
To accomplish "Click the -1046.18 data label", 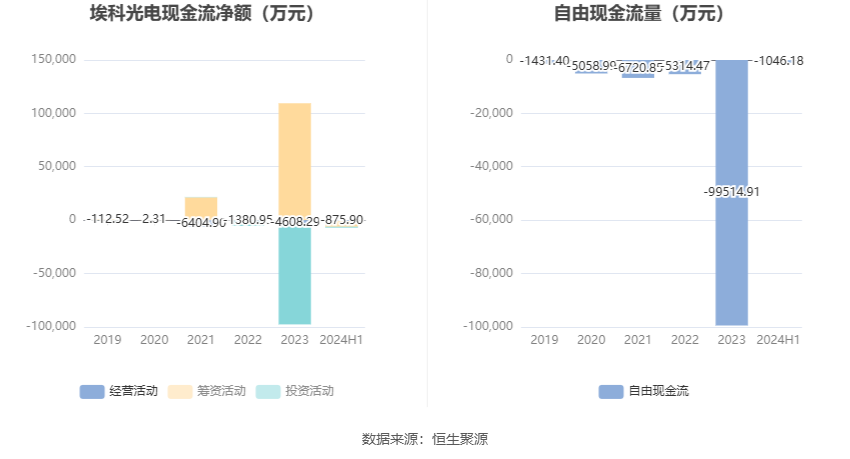I will [x=778, y=61].
